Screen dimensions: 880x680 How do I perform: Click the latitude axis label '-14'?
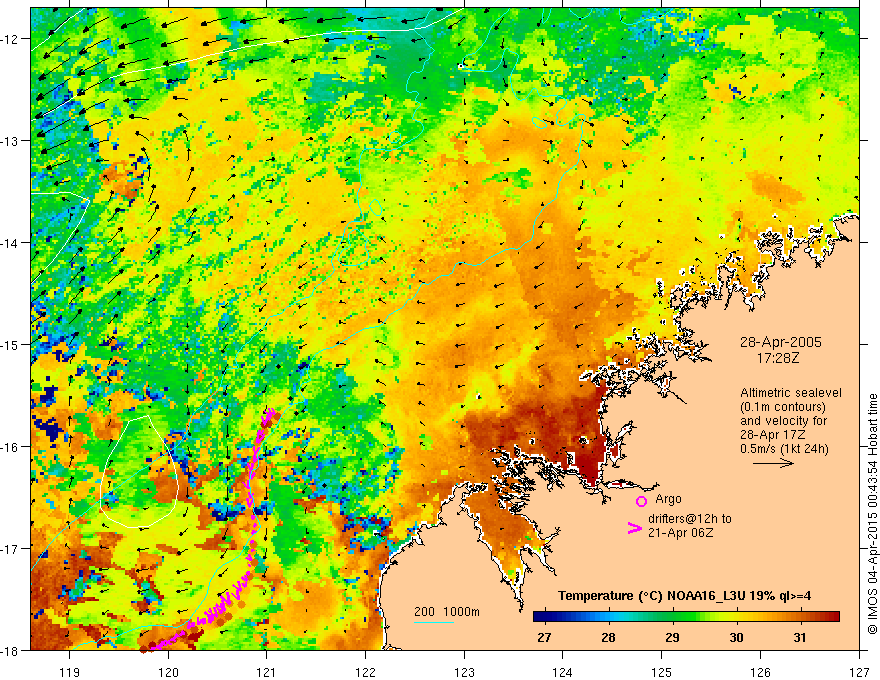tap(10, 242)
